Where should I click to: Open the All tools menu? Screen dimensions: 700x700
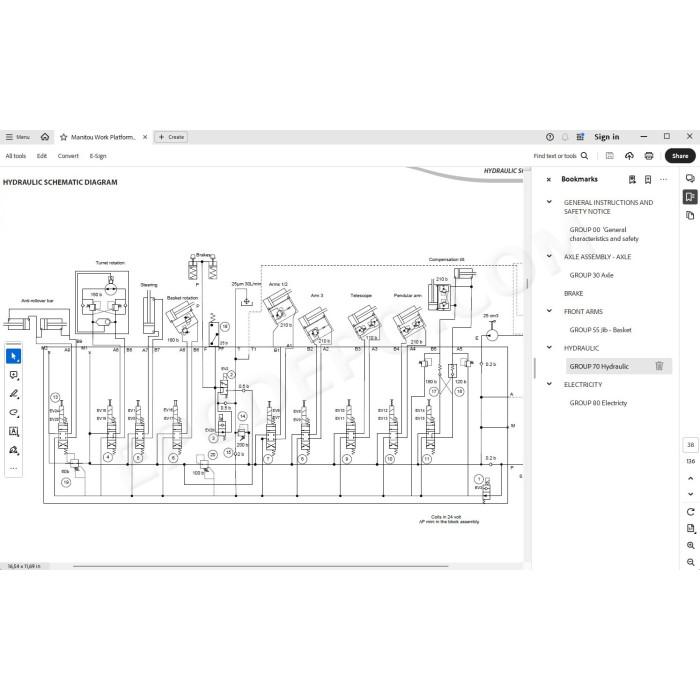[x=16, y=156]
